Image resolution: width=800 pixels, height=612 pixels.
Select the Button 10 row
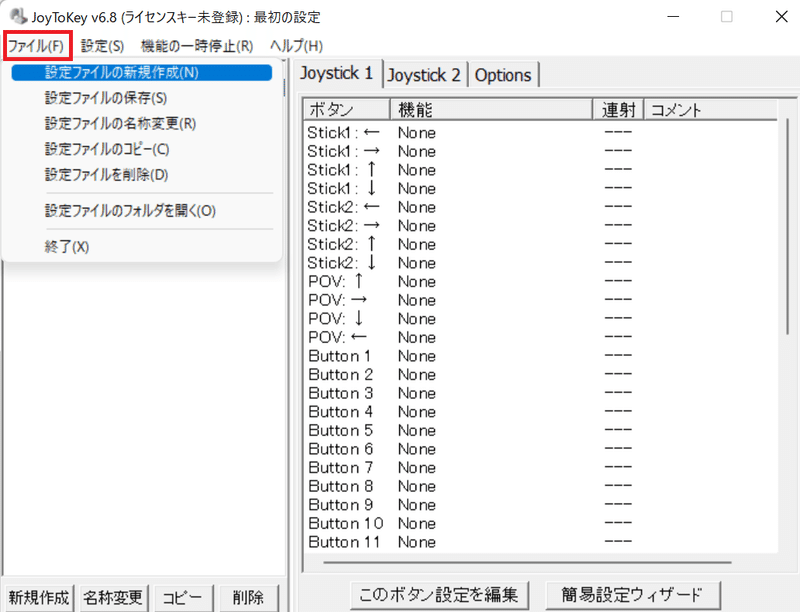541,524
